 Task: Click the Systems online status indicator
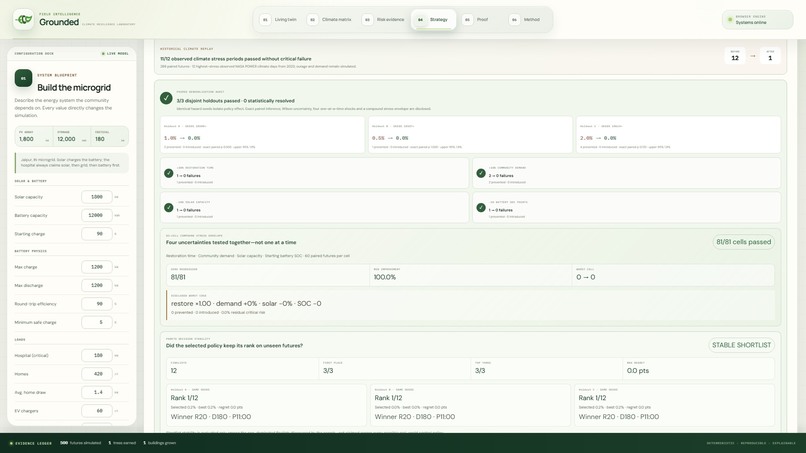[757, 20]
